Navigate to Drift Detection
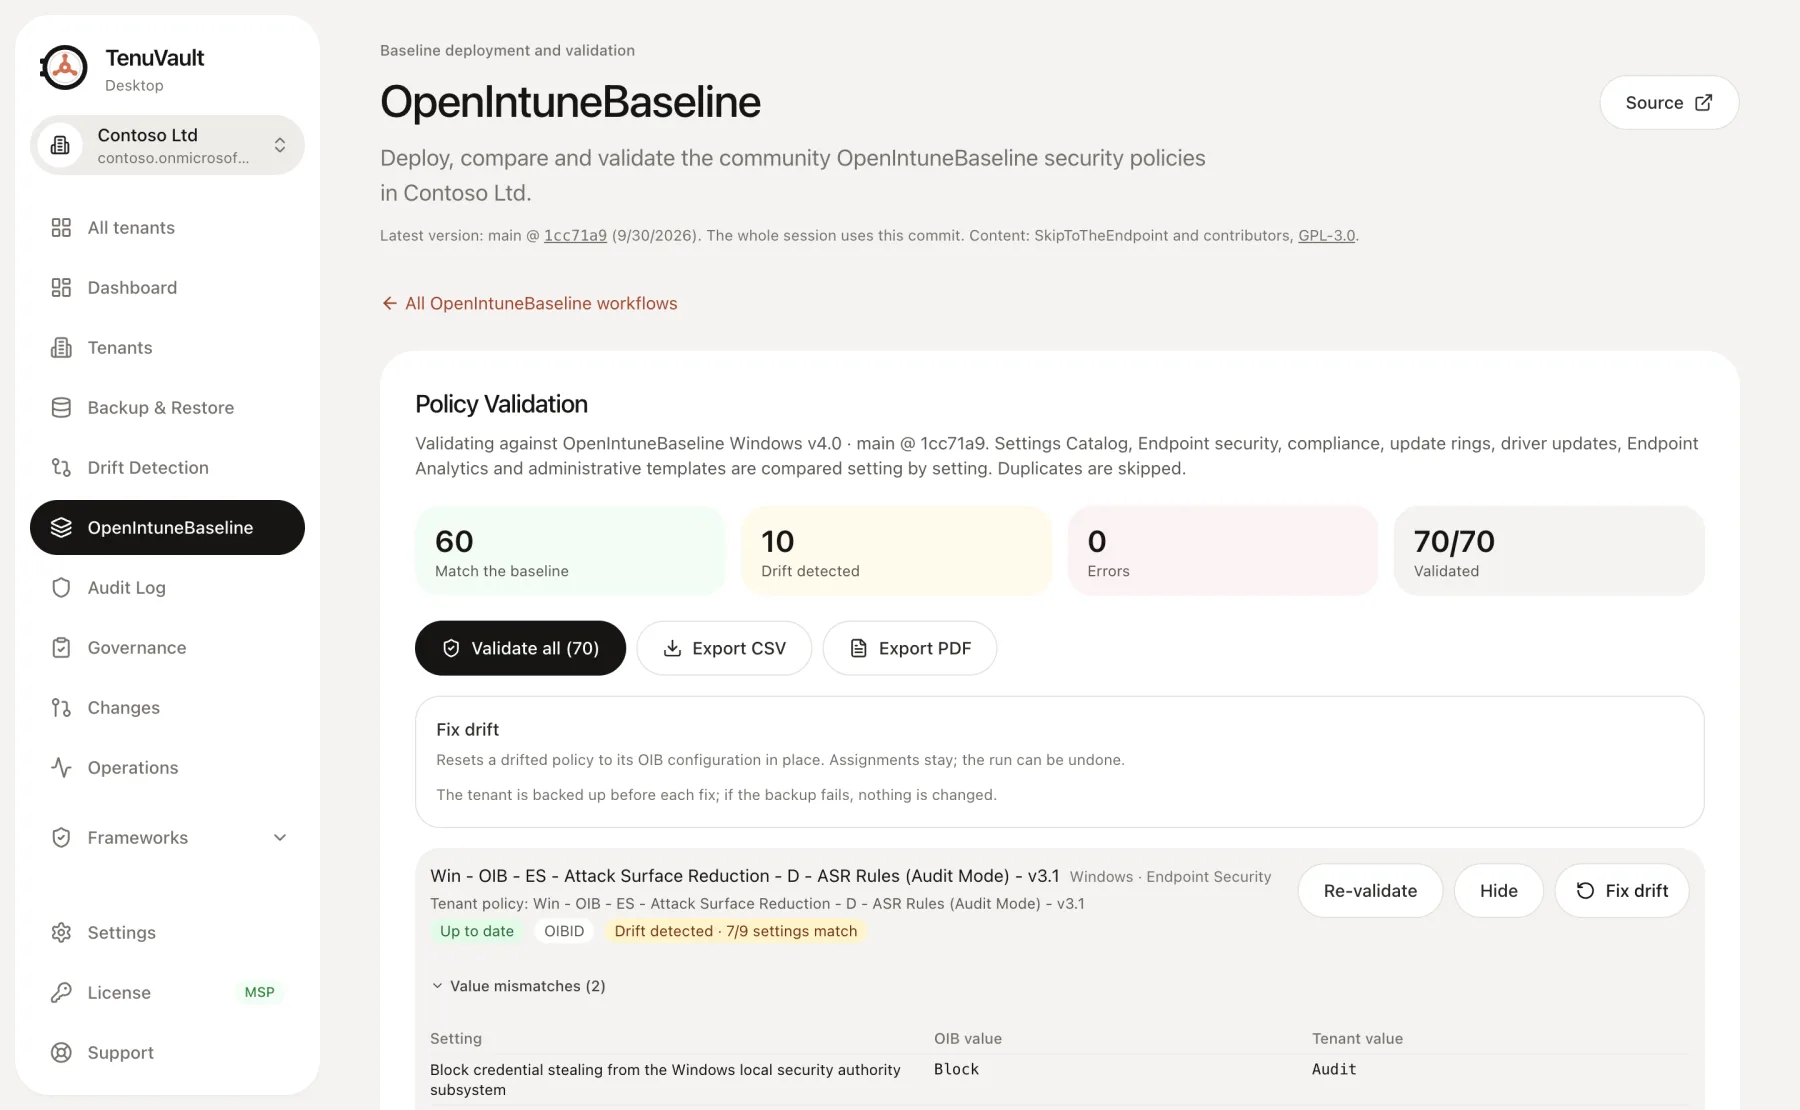 (167, 468)
